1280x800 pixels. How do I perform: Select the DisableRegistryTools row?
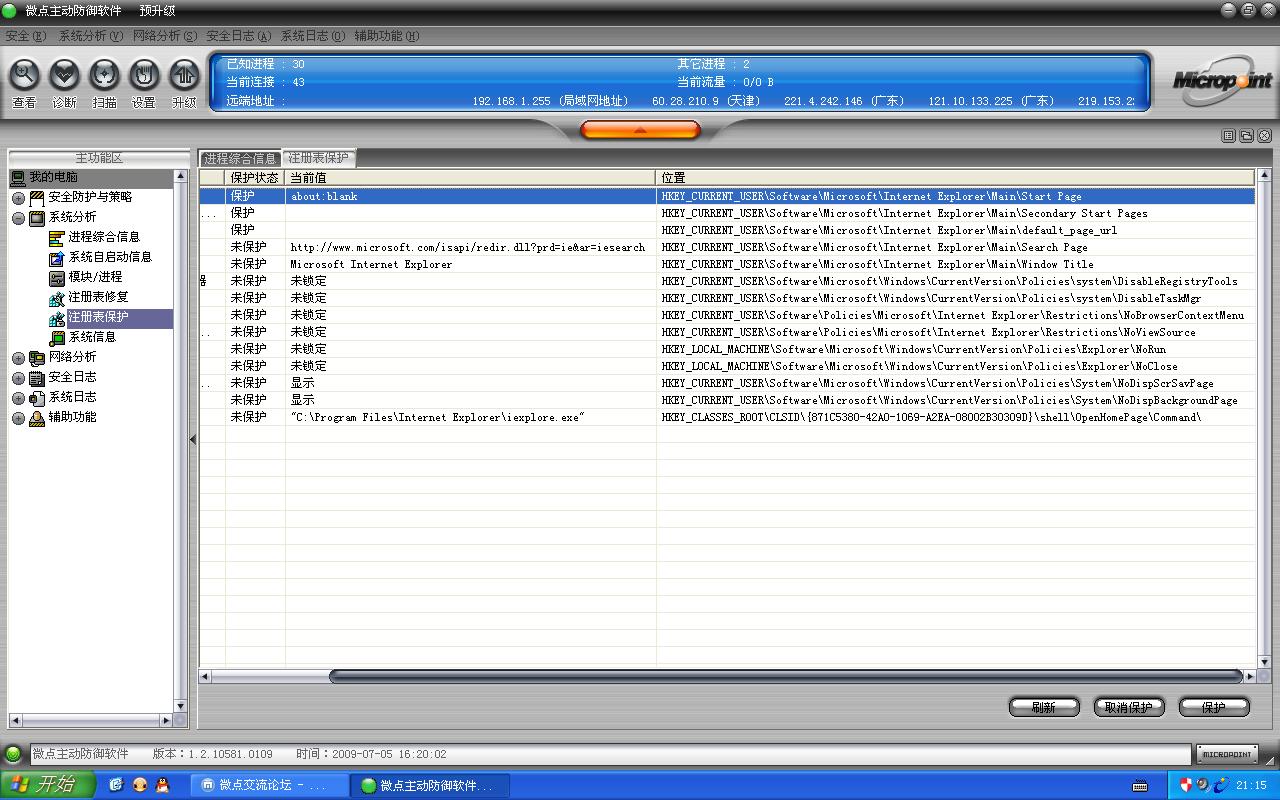tap(727, 281)
